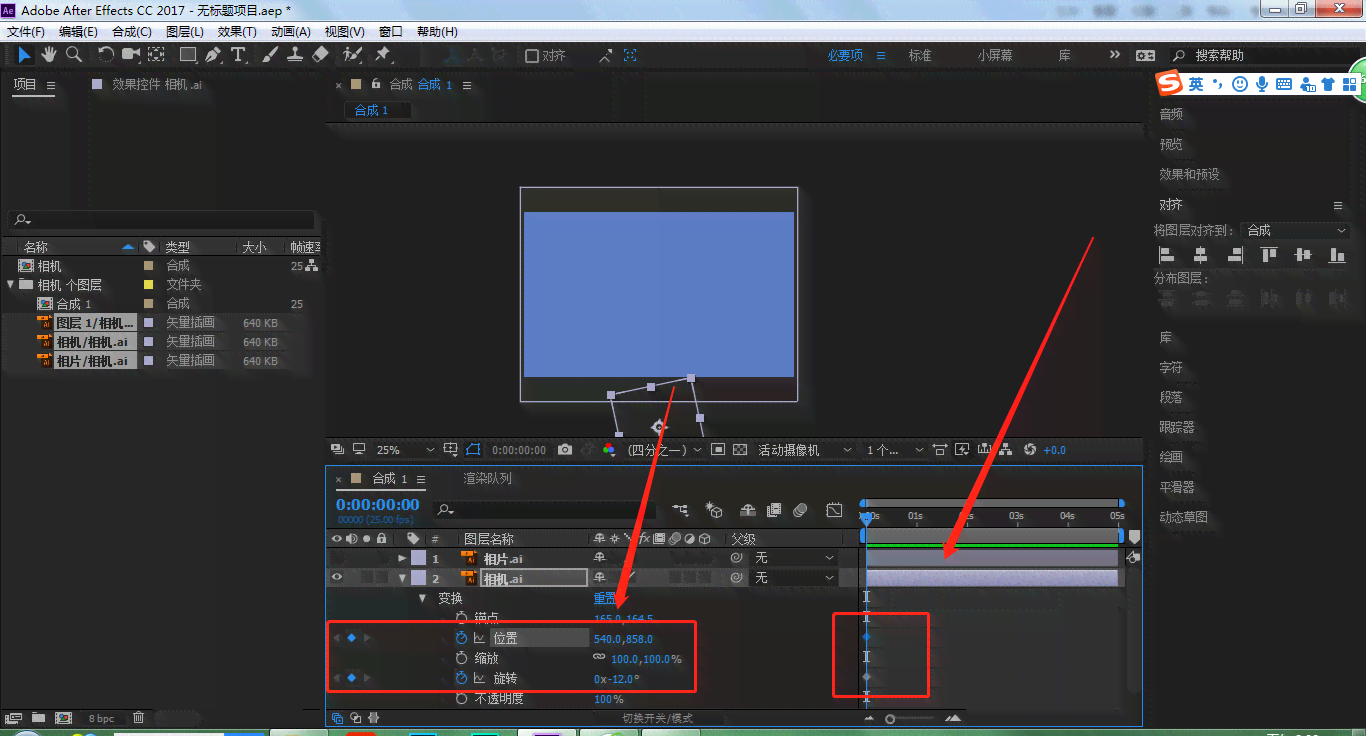Click the delete trash icon in Project panel
Screen dimensions: 1366x736
pos(139,717)
